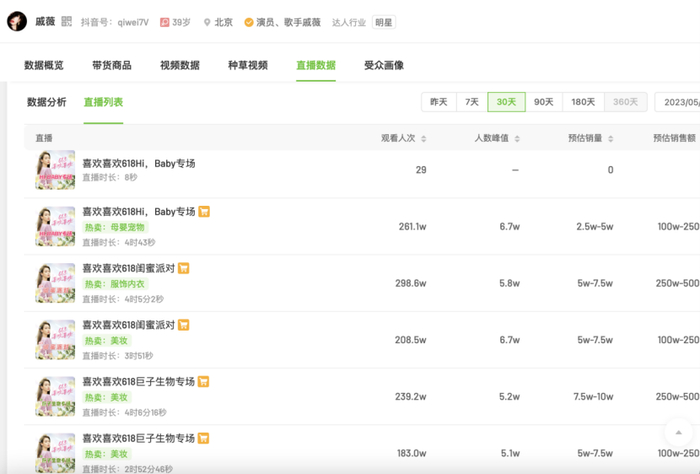This screenshot has width=700, height=474.
Task: Select the 7天 time range
Action: coord(471,102)
